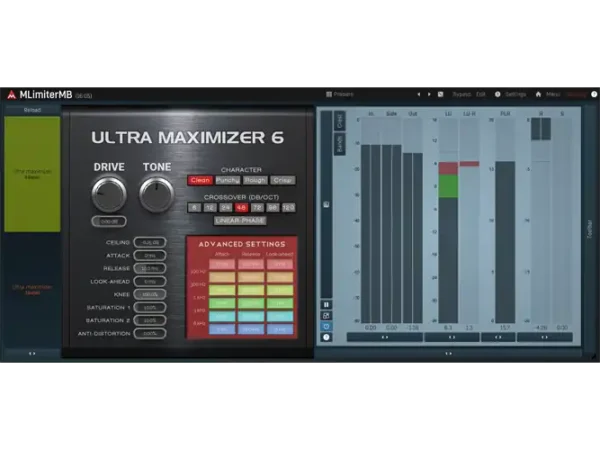The image size is (600, 450).
Task: Click the RELEASE value field
Action: point(150,269)
